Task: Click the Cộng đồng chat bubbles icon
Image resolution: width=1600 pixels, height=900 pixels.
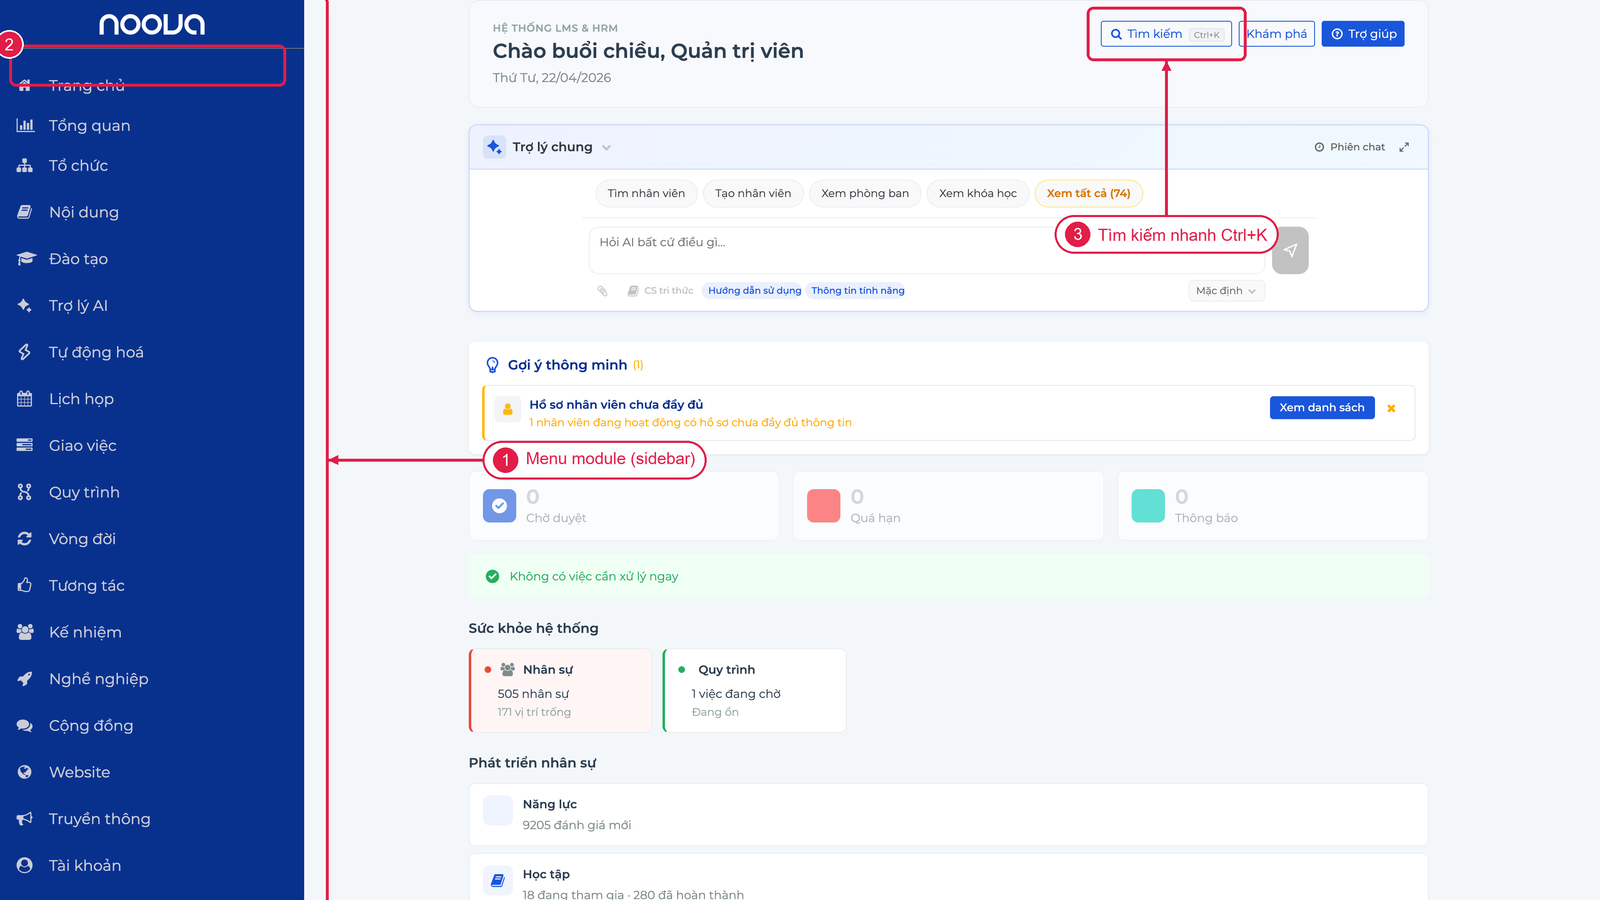Action: point(25,725)
